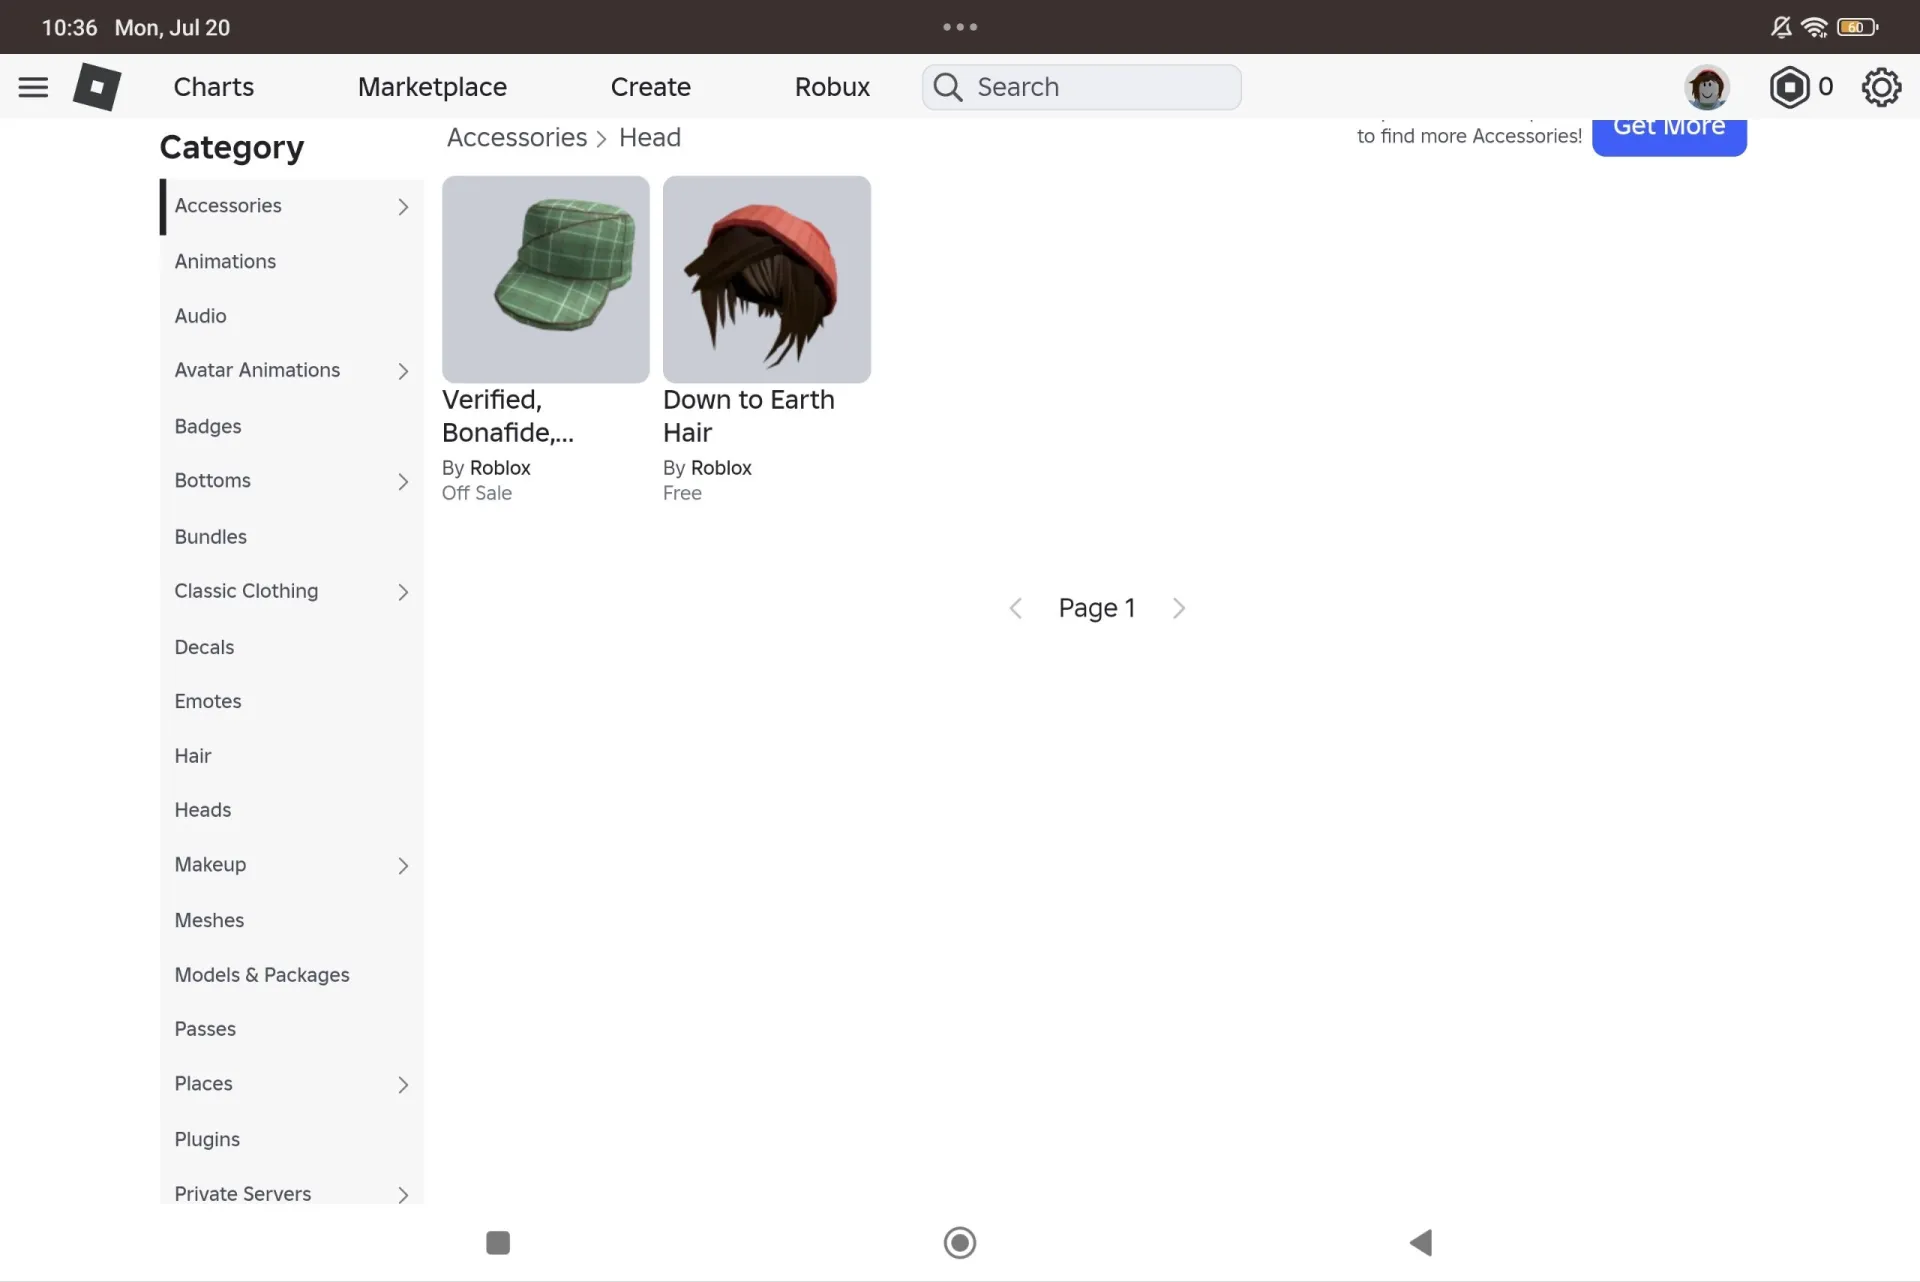Open the user avatar profile picture
1920x1282 pixels.
pyautogui.click(x=1707, y=87)
